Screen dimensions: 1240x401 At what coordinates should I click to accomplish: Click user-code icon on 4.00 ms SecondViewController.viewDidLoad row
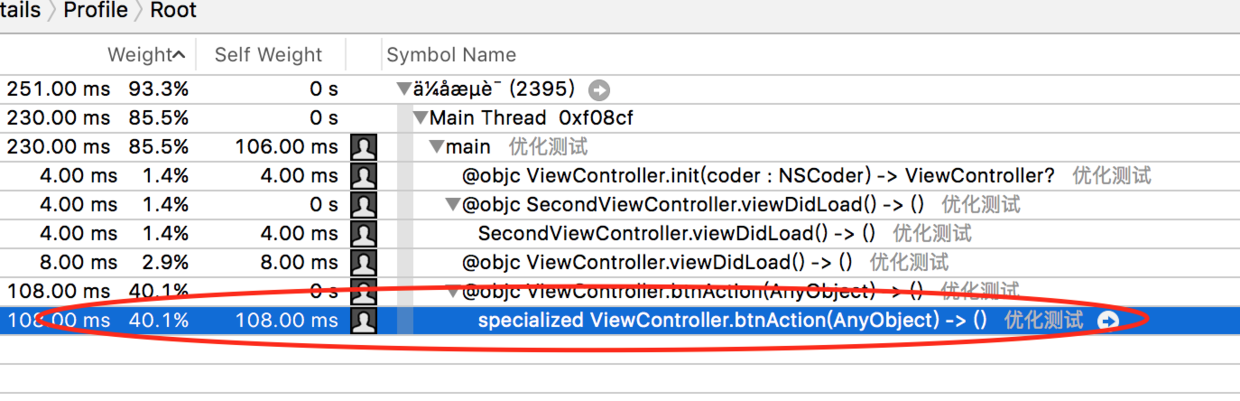point(364,234)
